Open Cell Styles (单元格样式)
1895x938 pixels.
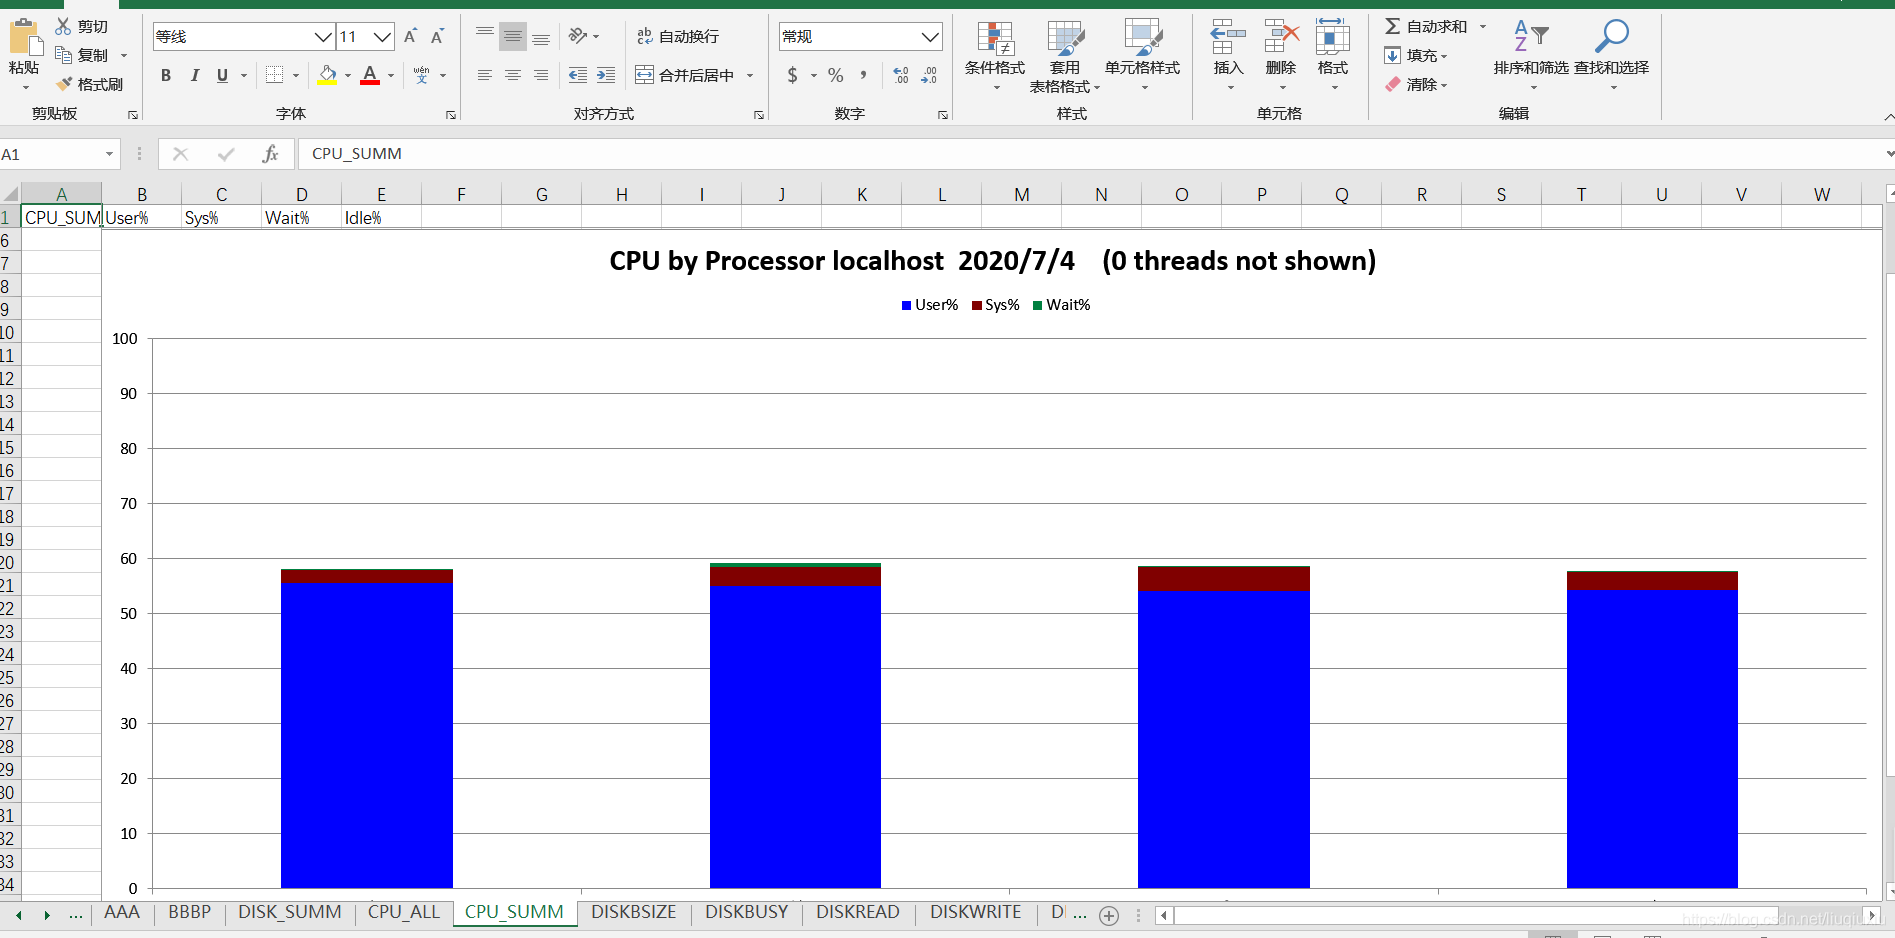1143,55
